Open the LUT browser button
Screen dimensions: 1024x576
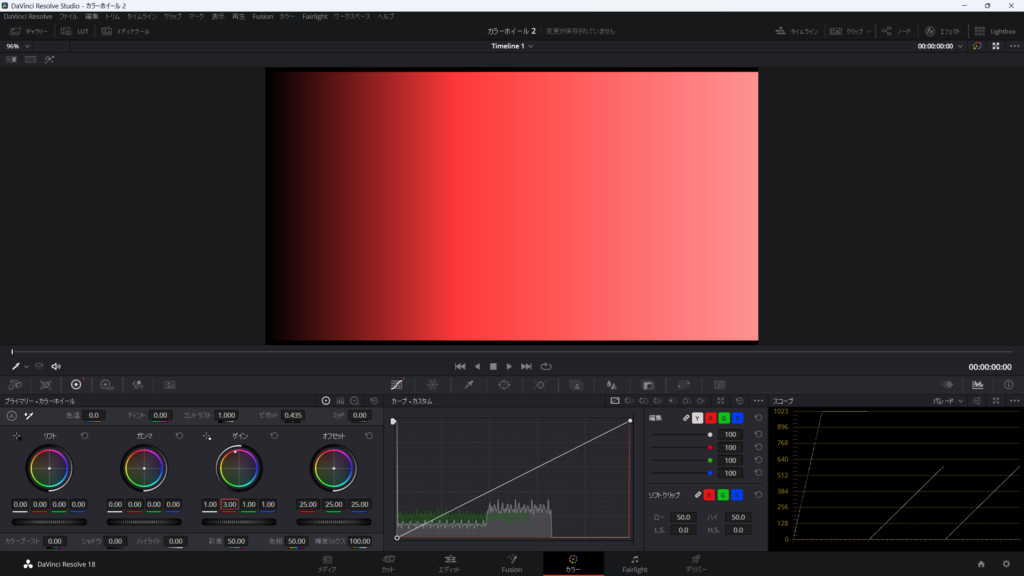[x=75, y=31]
